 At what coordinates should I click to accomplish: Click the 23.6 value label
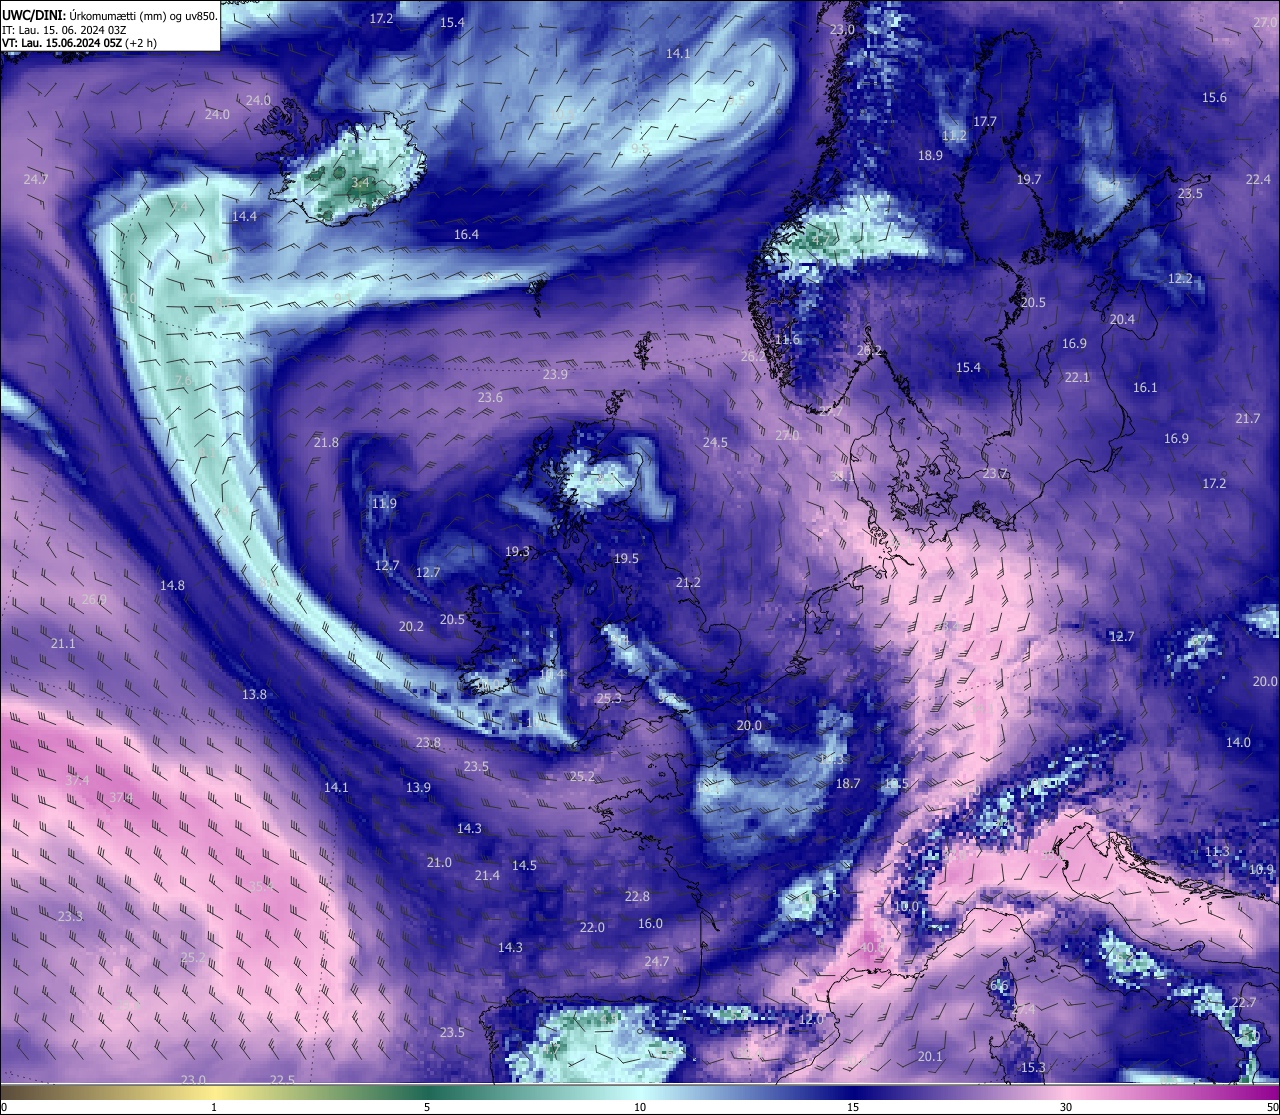click(490, 398)
